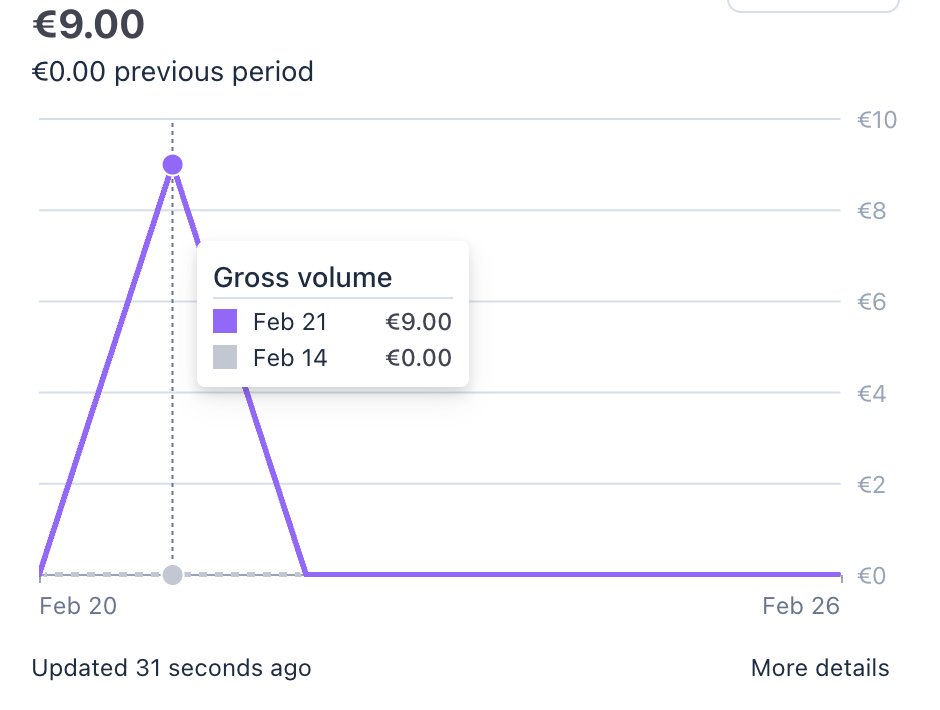Click the Feb 14 €0.00 tooltip value
The image size is (940, 710).
[x=418, y=357]
